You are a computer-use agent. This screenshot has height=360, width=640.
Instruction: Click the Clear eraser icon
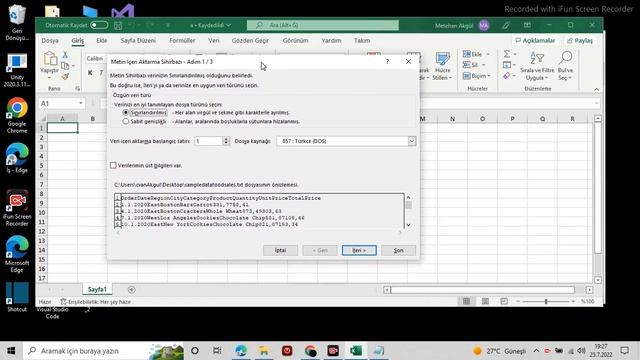tap(507, 76)
